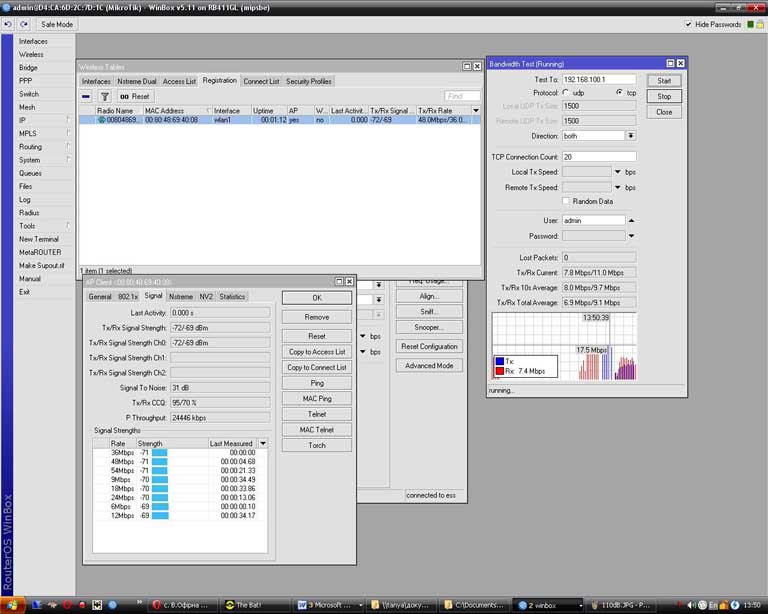
Task: Click the Snooper button
Action: click(429, 327)
